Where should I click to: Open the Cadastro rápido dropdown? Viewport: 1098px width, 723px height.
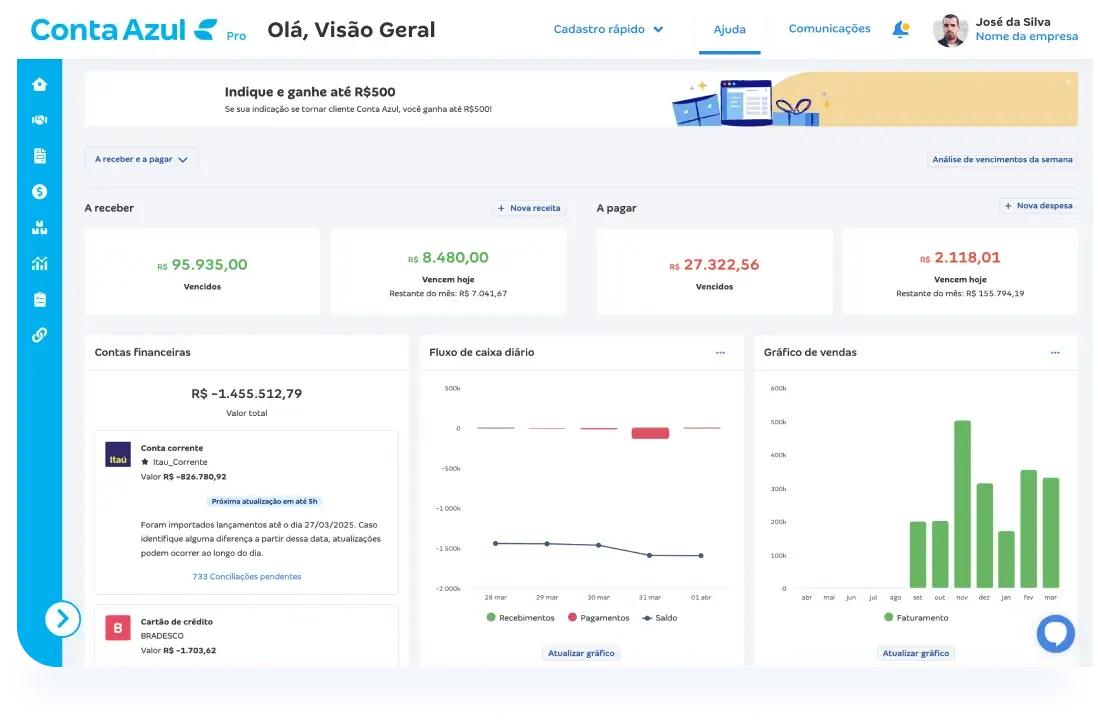(x=608, y=29)
